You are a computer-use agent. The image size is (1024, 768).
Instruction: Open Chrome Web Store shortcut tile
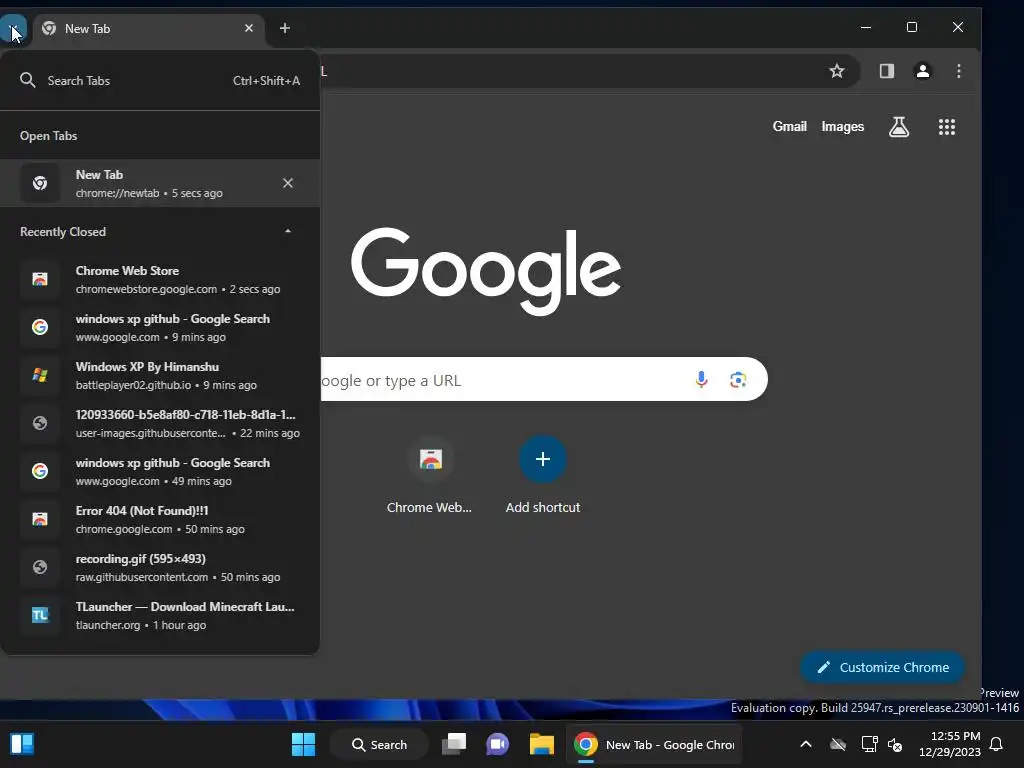(430, 475)
